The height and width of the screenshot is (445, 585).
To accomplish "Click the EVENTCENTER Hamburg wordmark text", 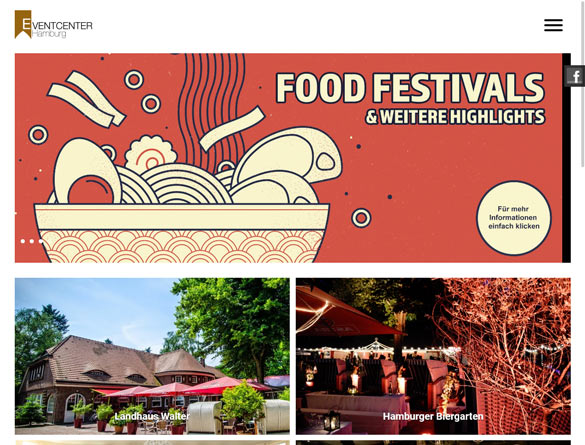I will [62, 28].
